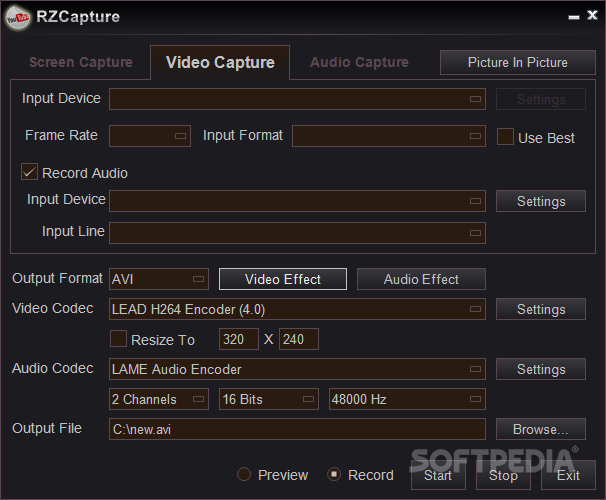Switch to the Screen Capture tab
Screen dimensions: 606x500
[81, 62]
